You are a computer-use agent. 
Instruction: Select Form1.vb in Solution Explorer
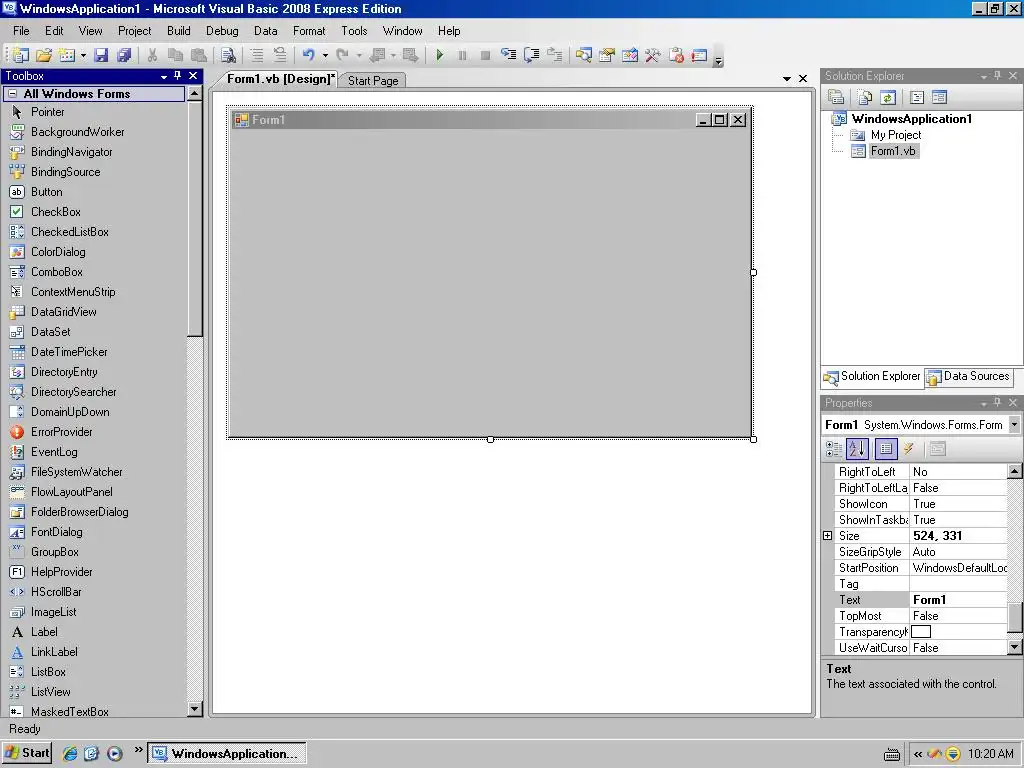pyautogui.click(x=892, y=151)
